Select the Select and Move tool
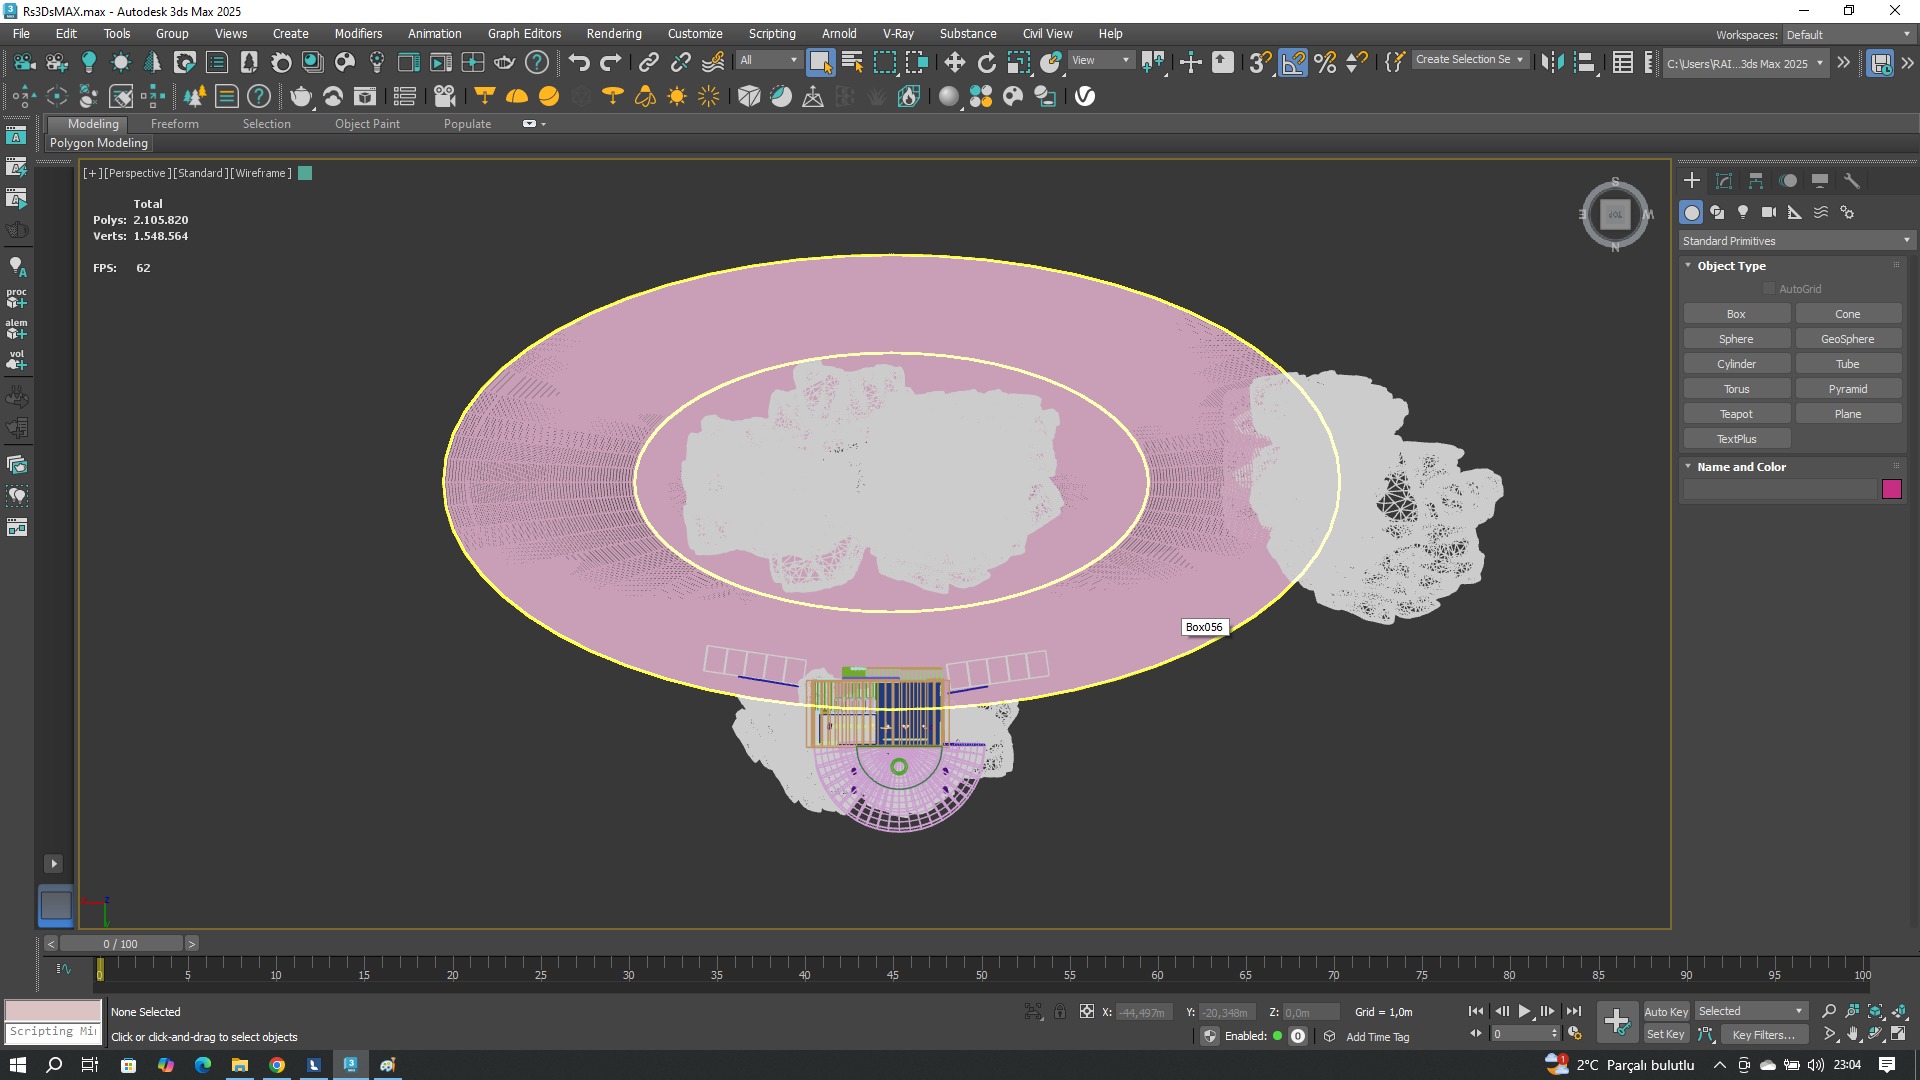The height and width of the screenshot is (1080, 1920). tap(954, 62)
